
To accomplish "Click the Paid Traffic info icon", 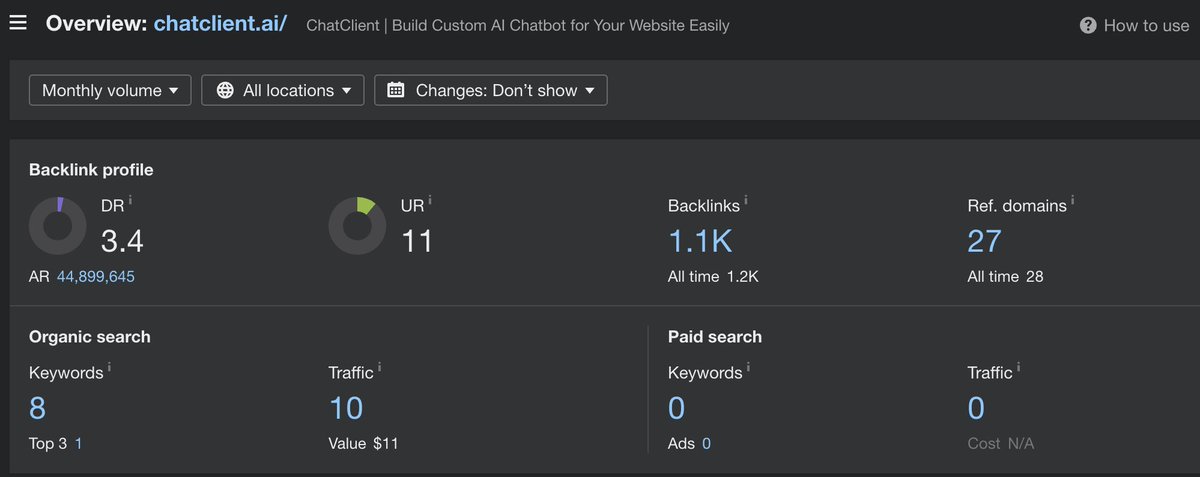I will 1018,367.
